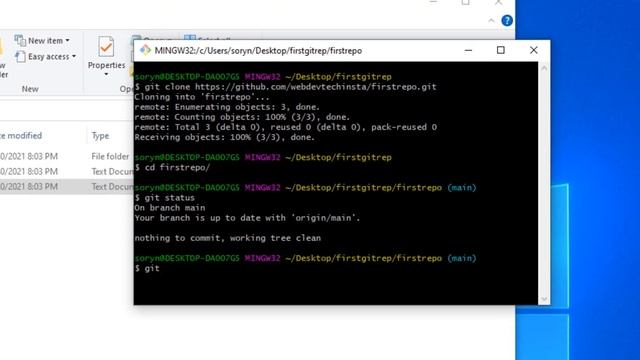This screenshot has height=360, width=640.
Task: Open File Explorer Help question mark icon
Action: [507, 20]
